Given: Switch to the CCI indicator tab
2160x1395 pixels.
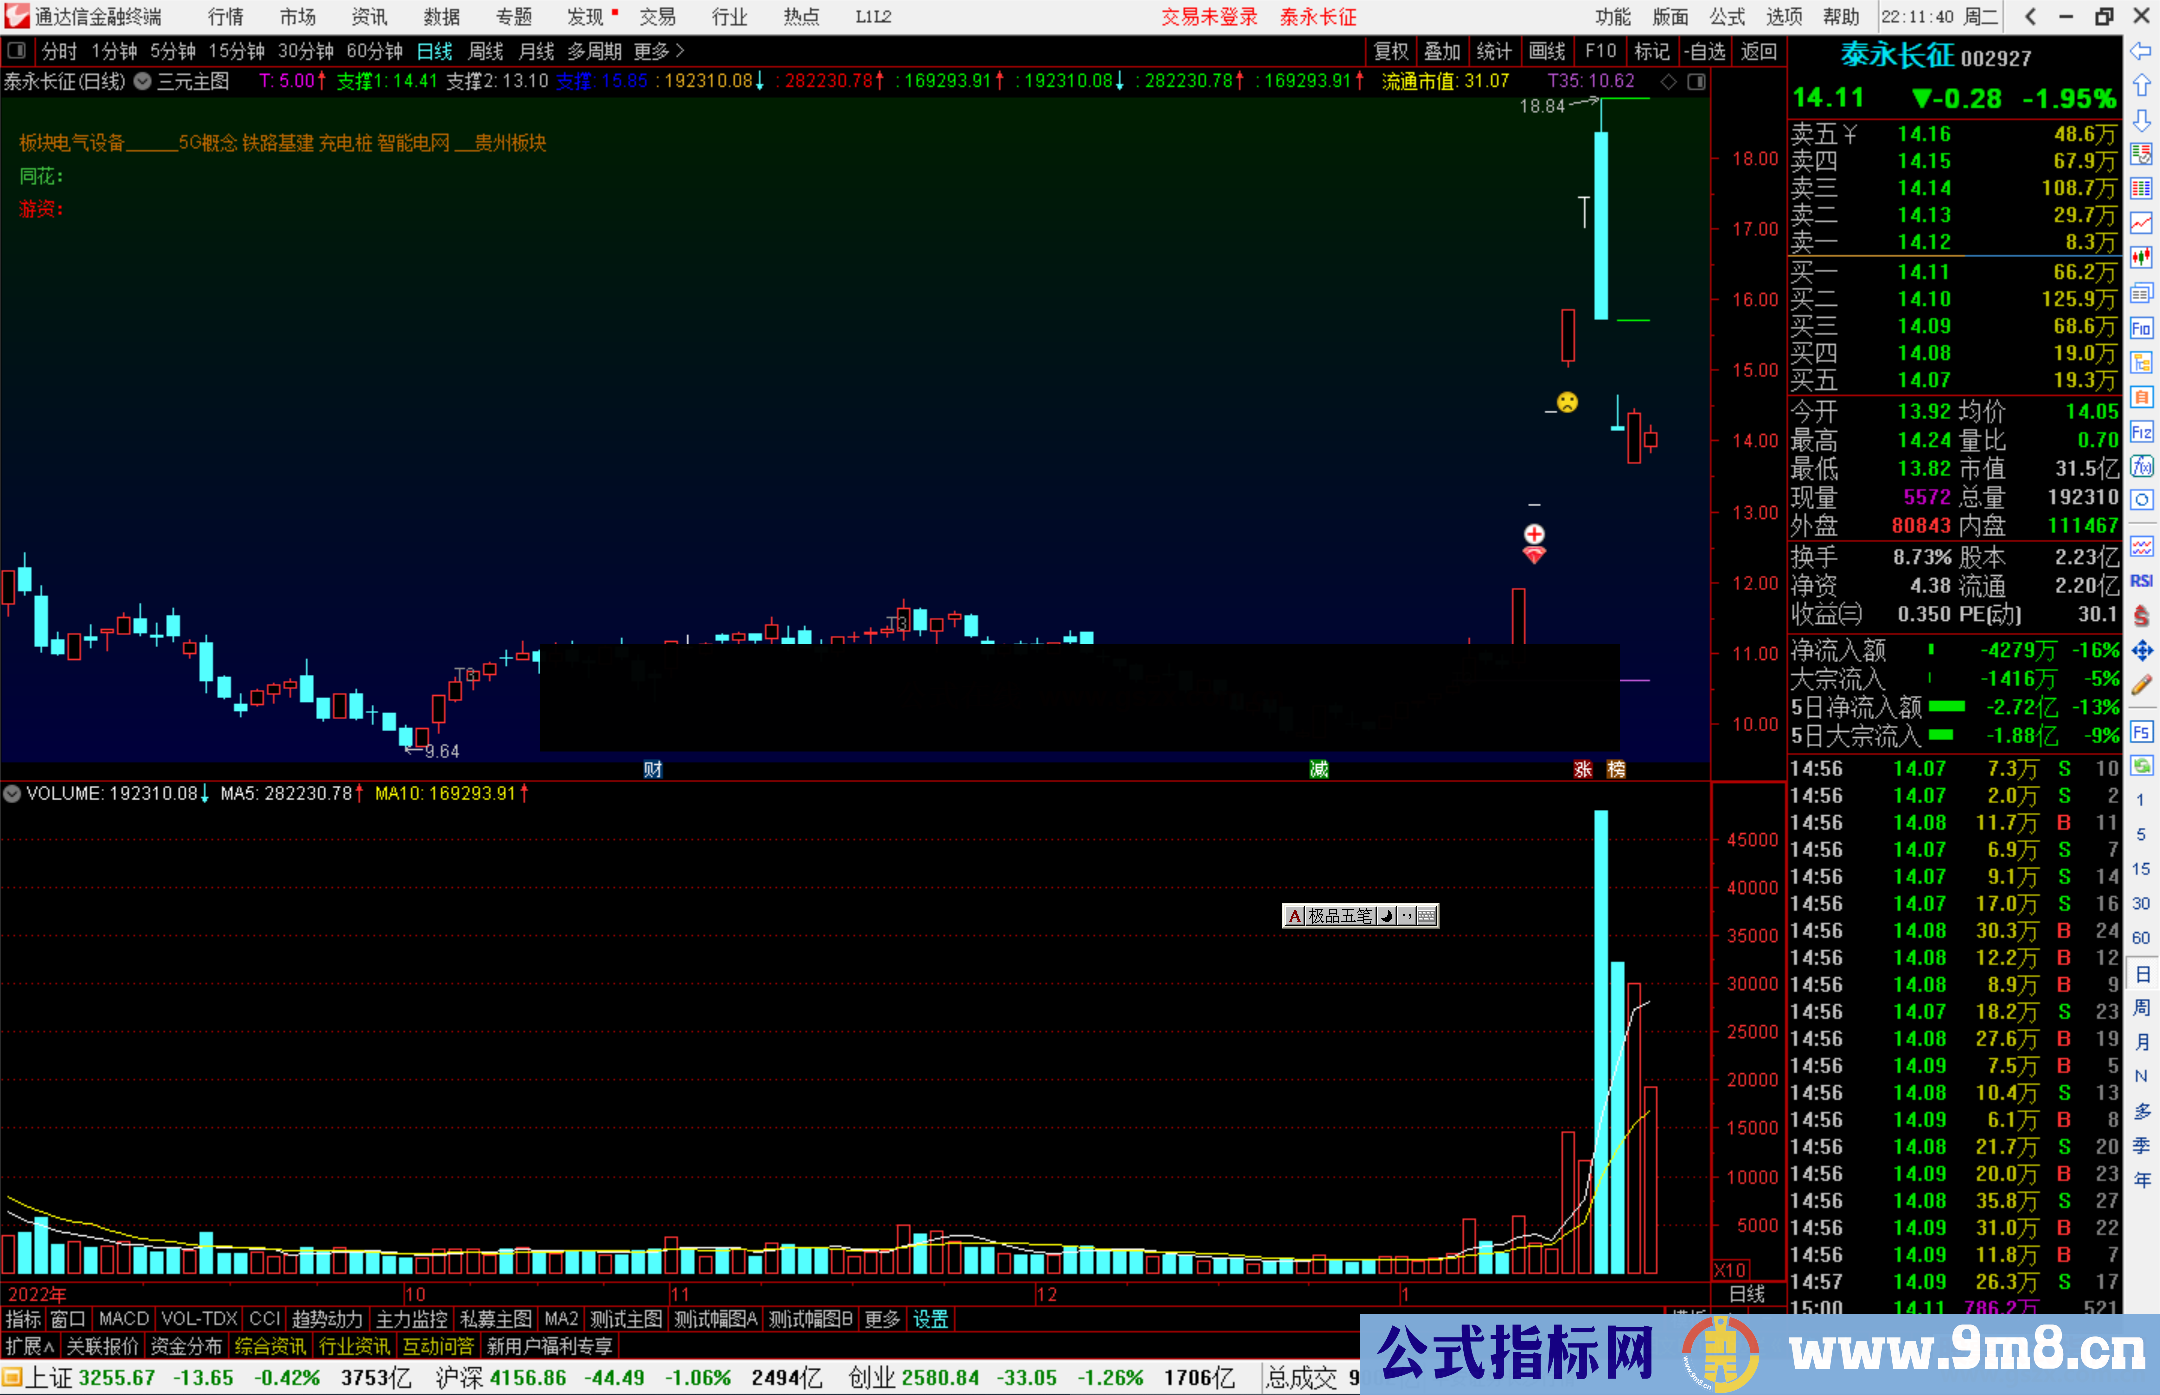Looking at the screenshot, I should tap(265, 1319).
